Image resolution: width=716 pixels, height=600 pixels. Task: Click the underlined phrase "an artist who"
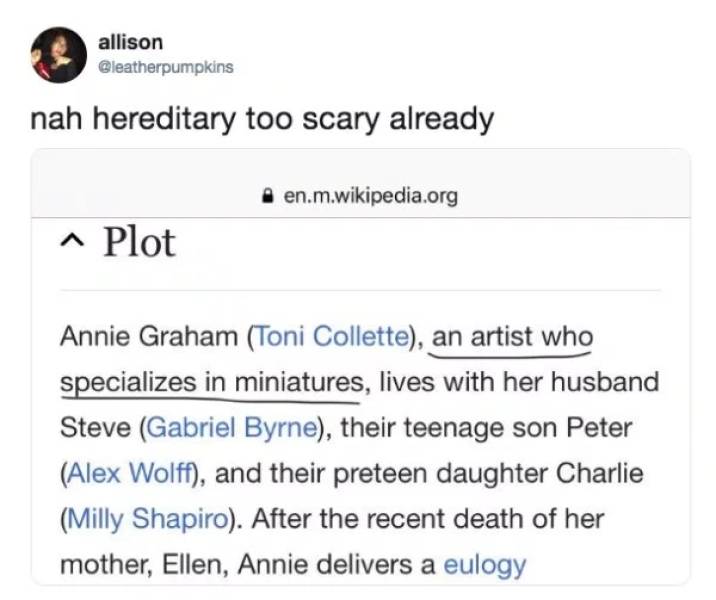(x=512, y=337)
